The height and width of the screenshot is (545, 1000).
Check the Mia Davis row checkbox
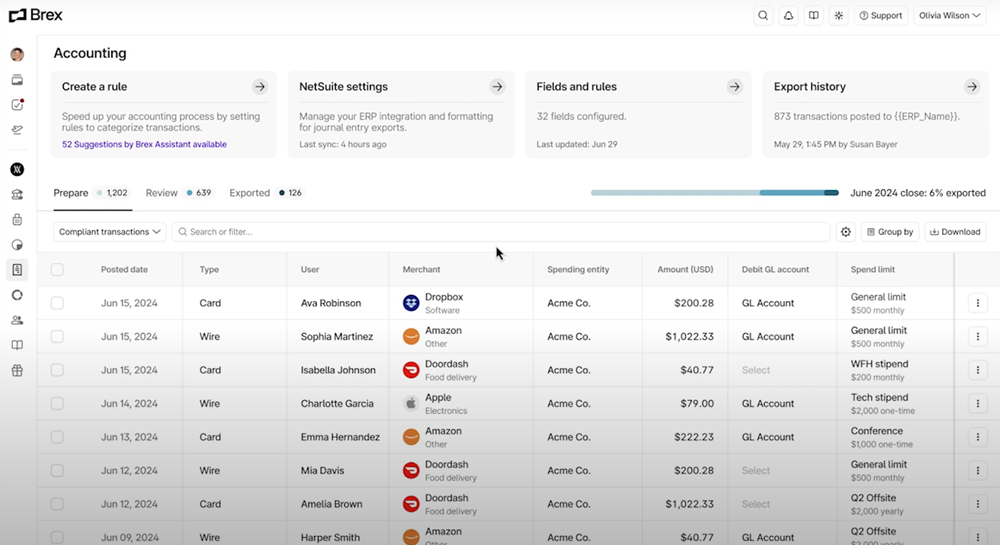click(57, 470)
